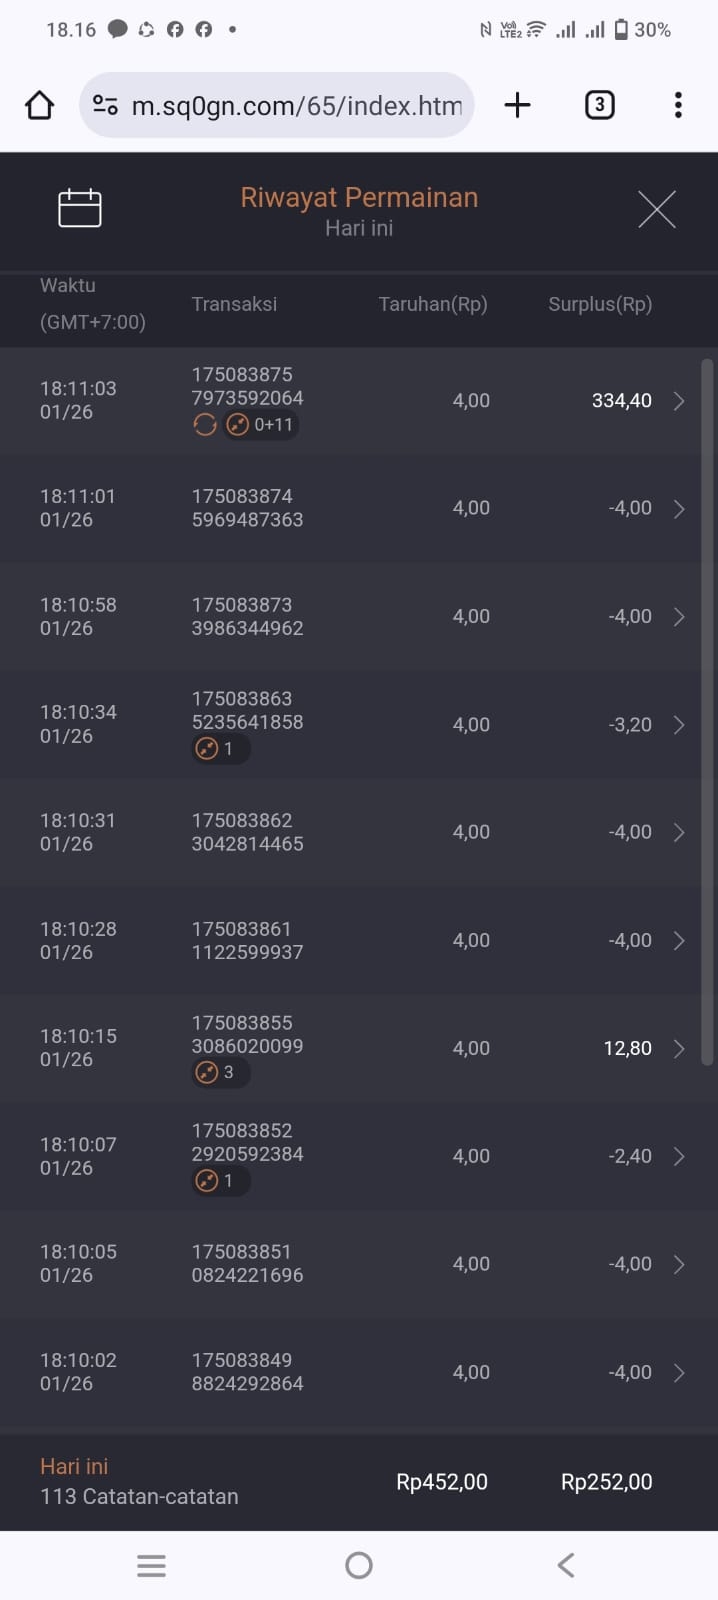This screenshot has height=1600, width=718.
Task: Tap the site info icon in address bar
Action: tap(105, 105)
